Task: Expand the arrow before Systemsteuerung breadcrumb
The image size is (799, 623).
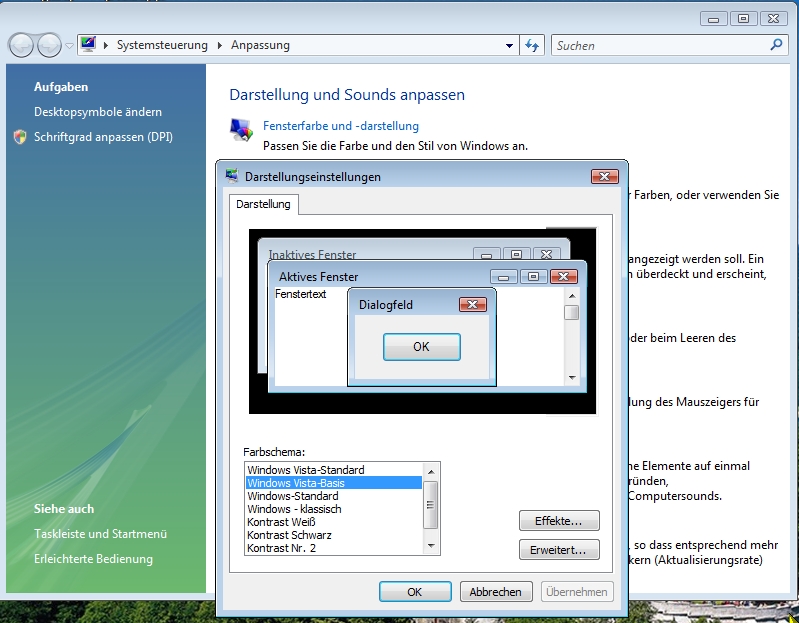Action: click(105, 45)
